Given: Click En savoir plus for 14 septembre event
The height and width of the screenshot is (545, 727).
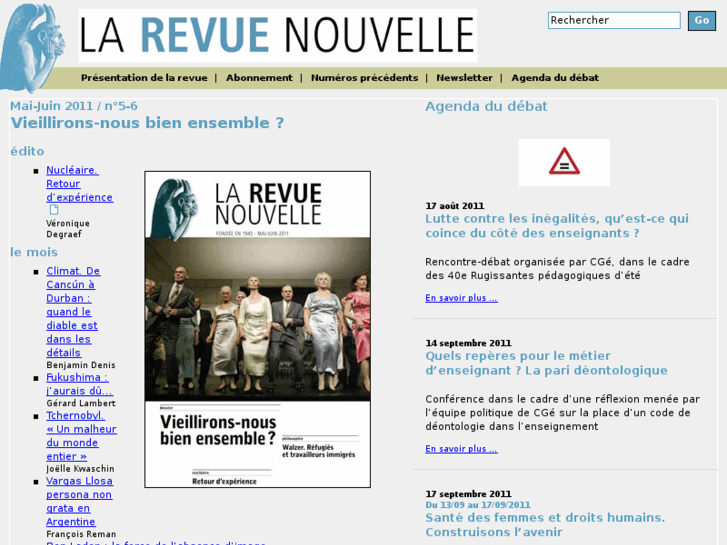Looking at the screenshot, I should 461,449.
